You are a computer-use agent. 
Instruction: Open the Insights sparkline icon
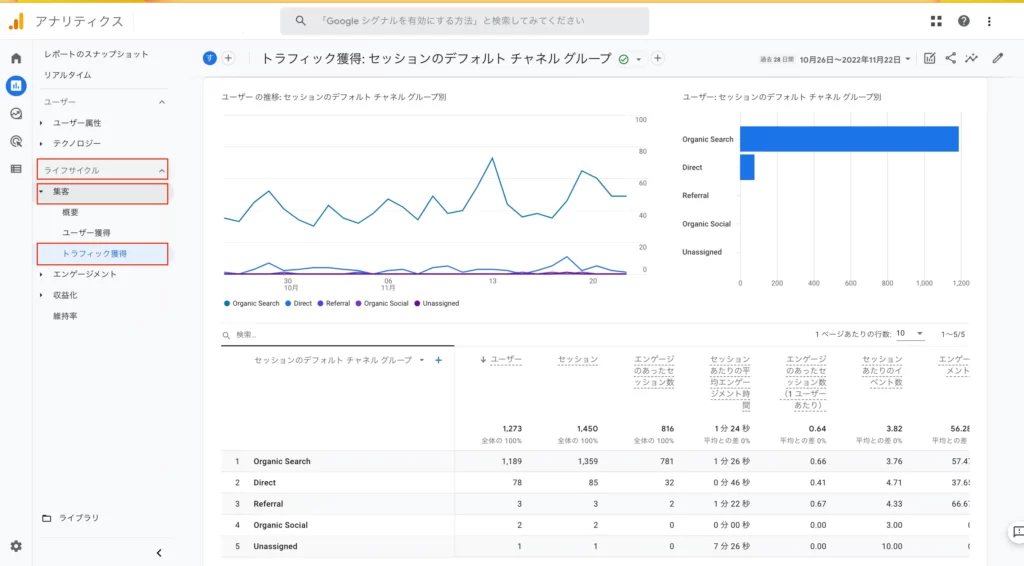(972, 58)
